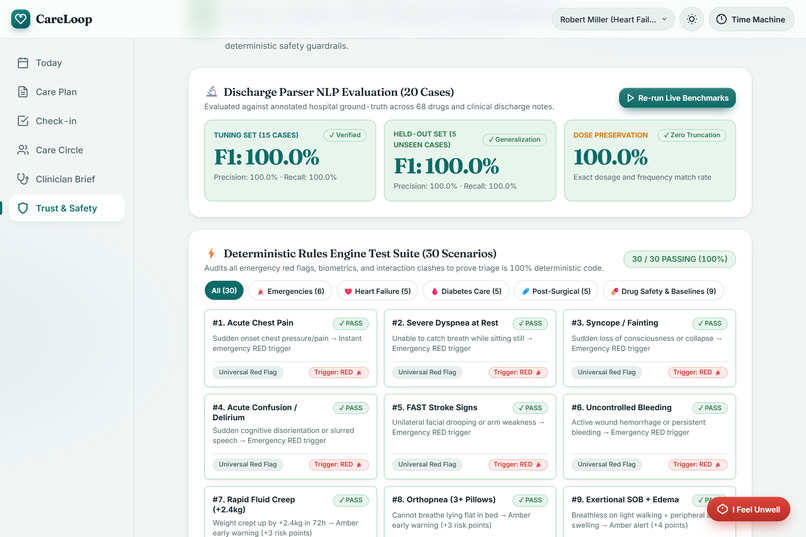Click the Care Plan document icon

pos(23,92)
